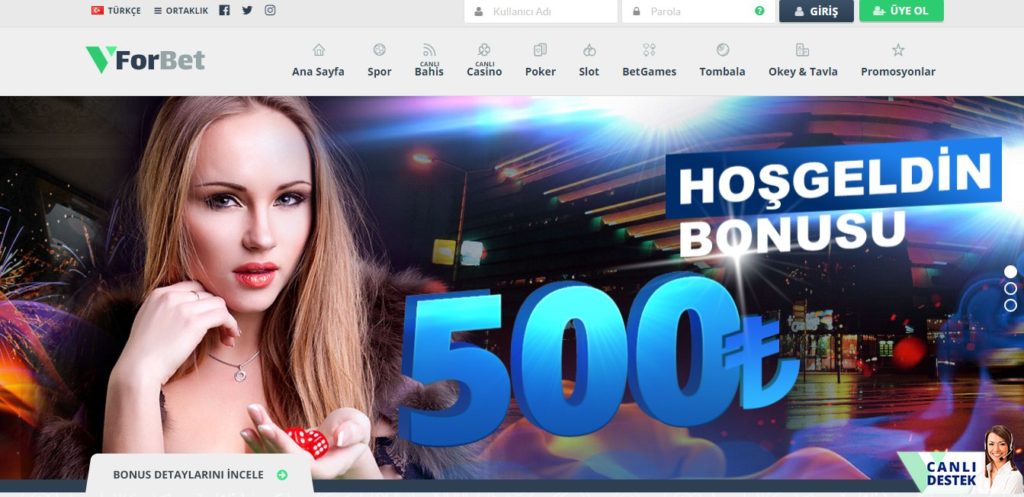Click the Turkish flag language icon
This screenshot has height=497, width=1024.
pos(97,10)
